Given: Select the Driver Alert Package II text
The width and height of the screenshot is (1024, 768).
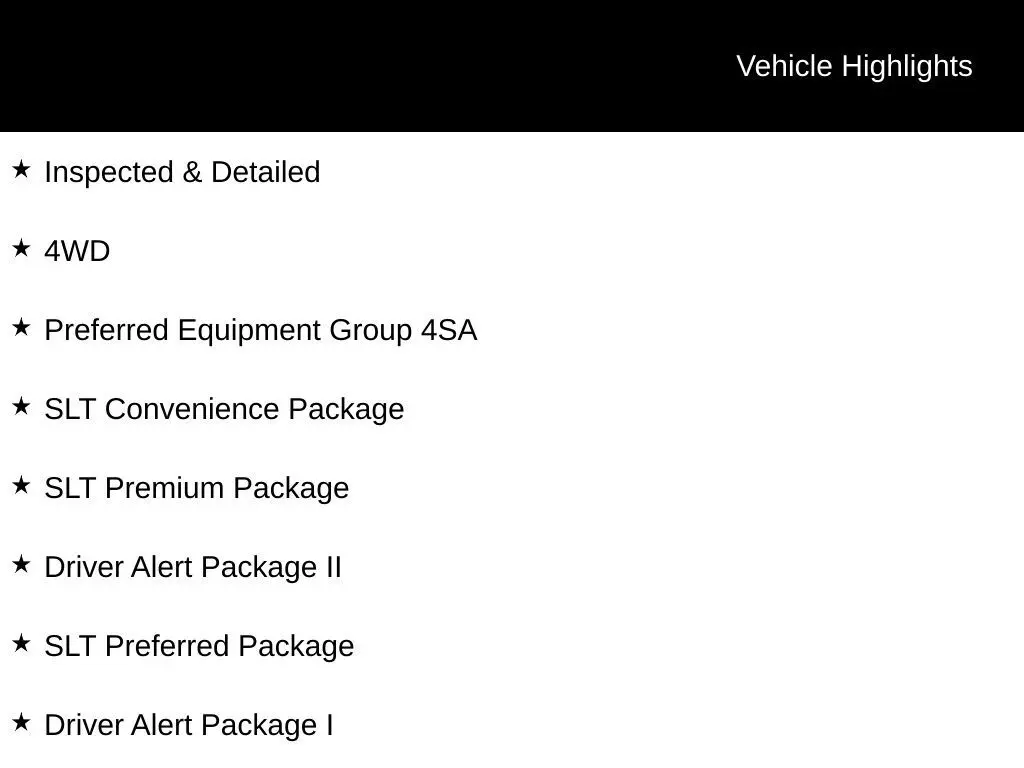Looking at the screenshot, I should [x=193, y=568].
